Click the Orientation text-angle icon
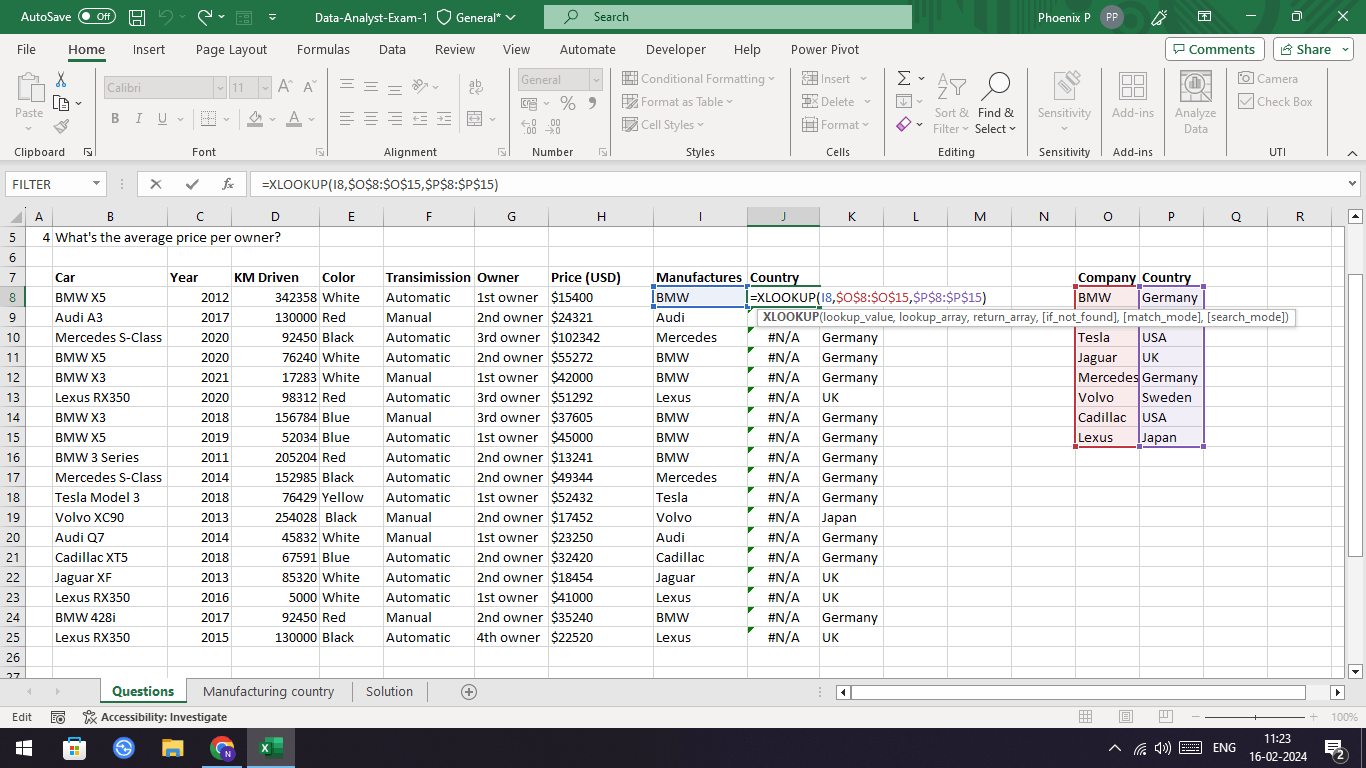Screen dimensions: 1366x768 click(421, 87)
